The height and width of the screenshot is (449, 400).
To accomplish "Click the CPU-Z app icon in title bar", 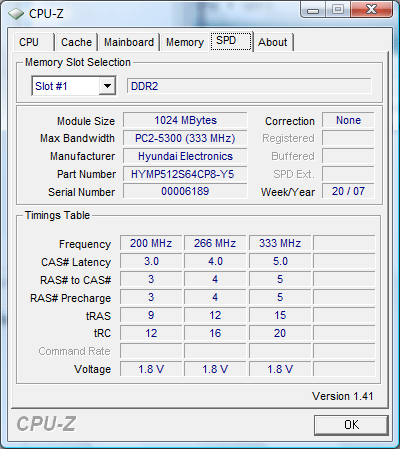I will (16, 14).
